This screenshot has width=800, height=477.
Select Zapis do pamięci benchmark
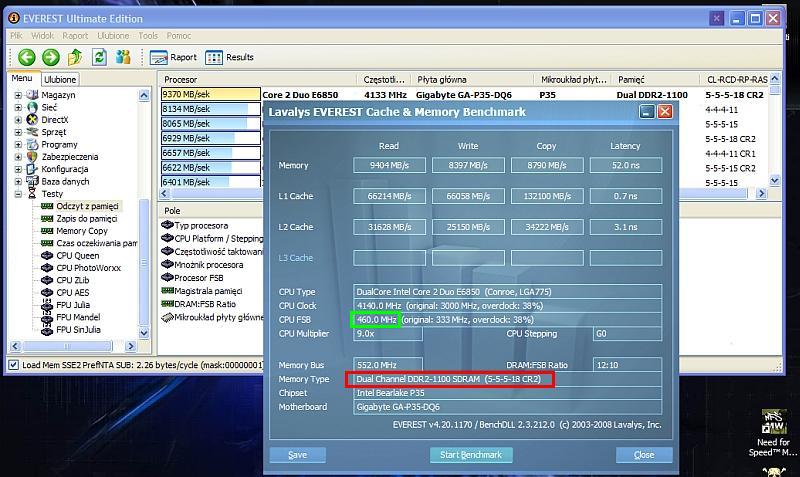click(87, 218)
